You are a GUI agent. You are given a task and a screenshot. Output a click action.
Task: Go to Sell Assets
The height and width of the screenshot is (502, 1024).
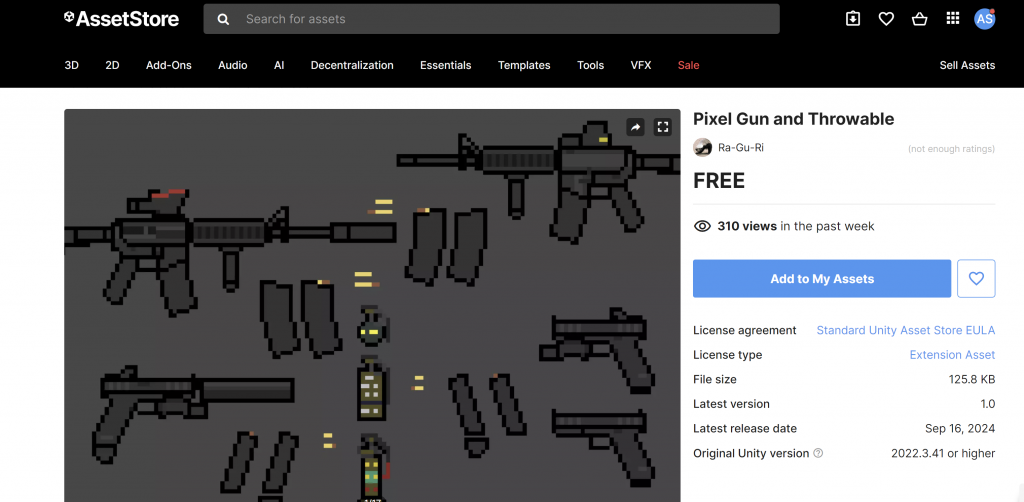(x=967, y=65)
